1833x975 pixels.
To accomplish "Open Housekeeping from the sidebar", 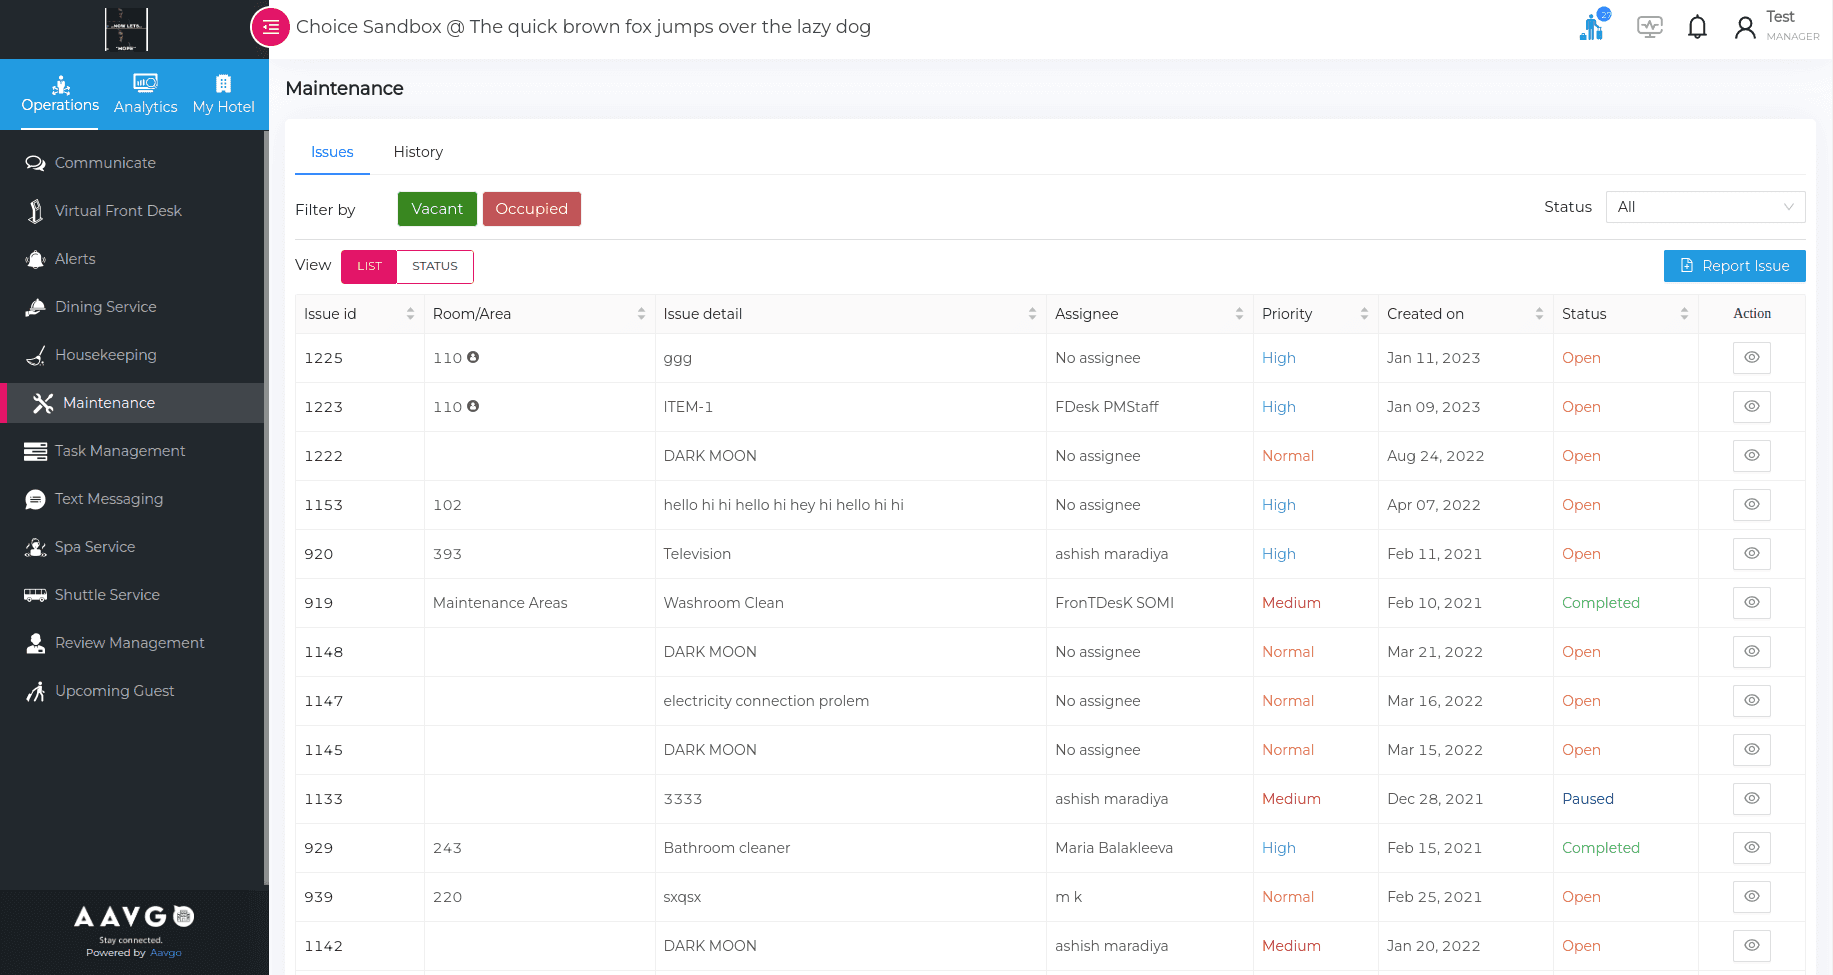I will pyautogui.click(x=105, y=355).
